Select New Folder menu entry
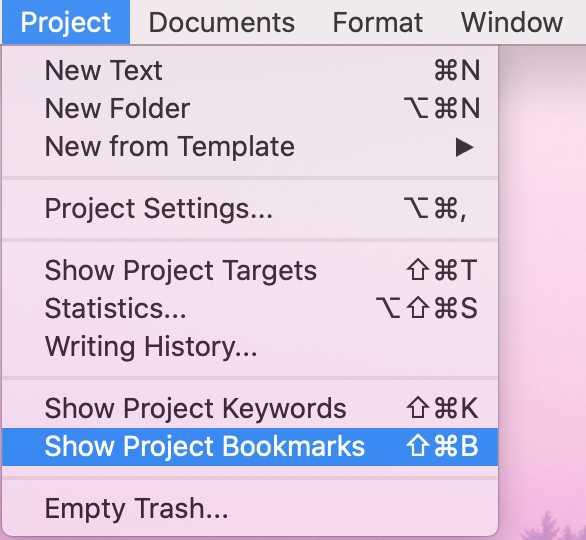This screenshot has height=540, width=586. (250, 108)
